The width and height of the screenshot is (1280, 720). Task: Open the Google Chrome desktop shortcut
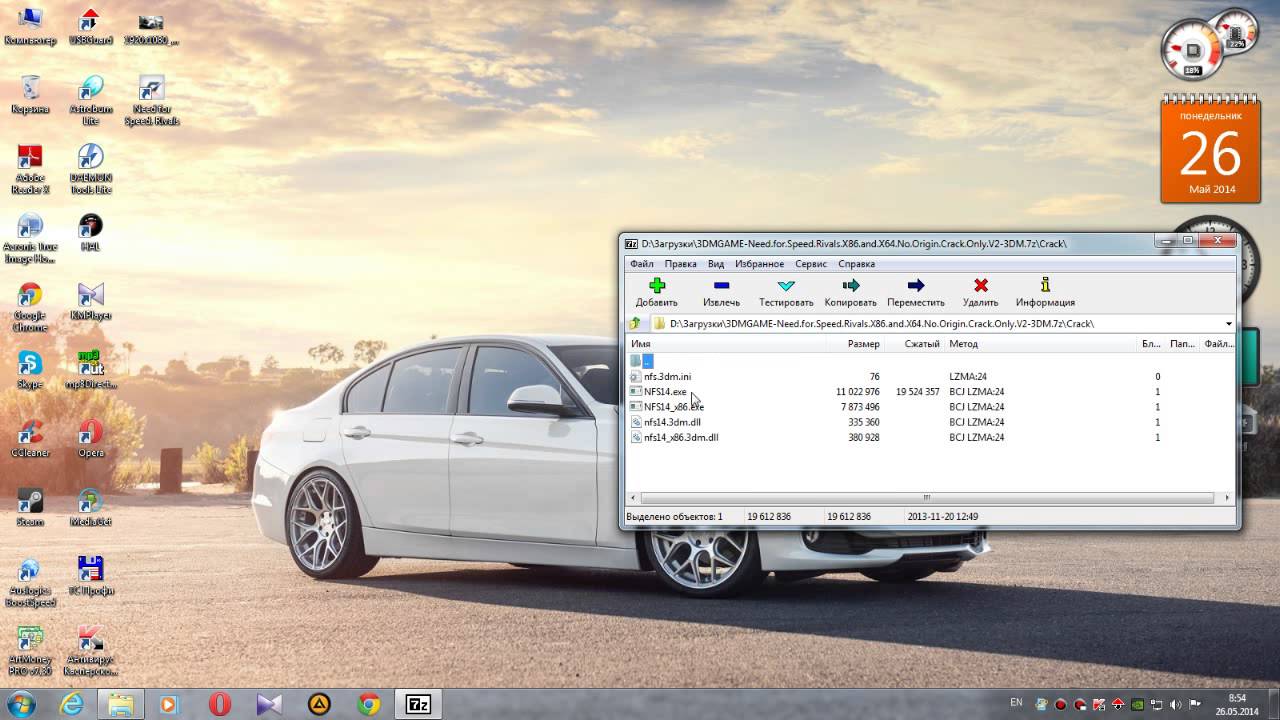tap(30, 307)
